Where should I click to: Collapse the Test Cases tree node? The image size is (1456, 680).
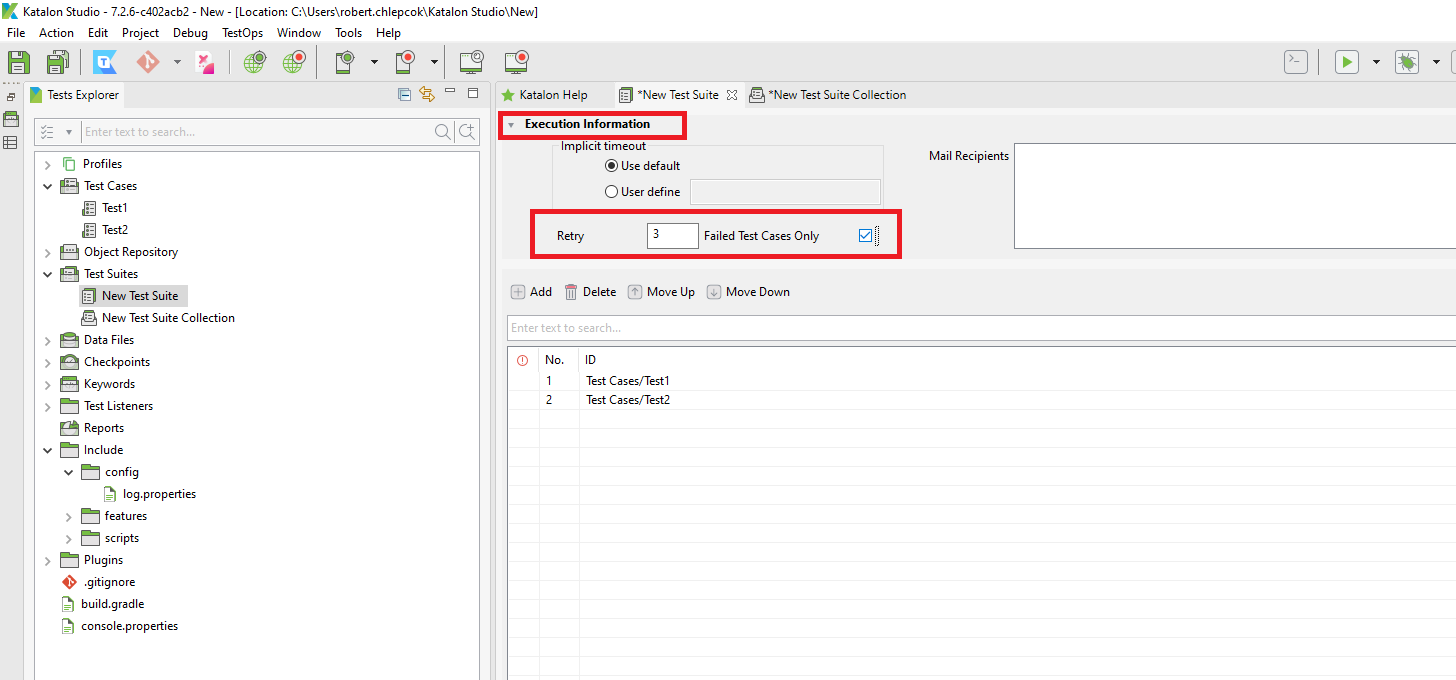click(x=47, y=186)
